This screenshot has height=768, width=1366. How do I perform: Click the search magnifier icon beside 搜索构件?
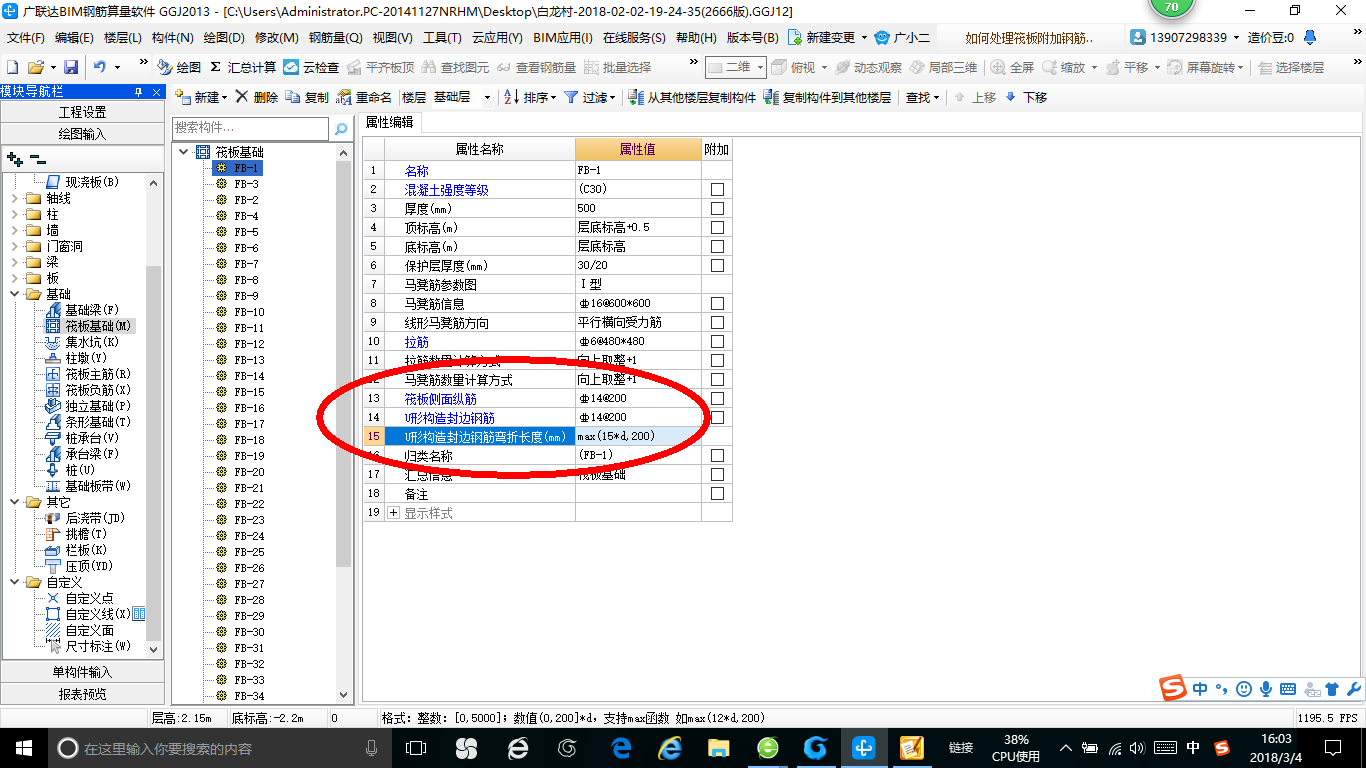(x=341, y=129)
